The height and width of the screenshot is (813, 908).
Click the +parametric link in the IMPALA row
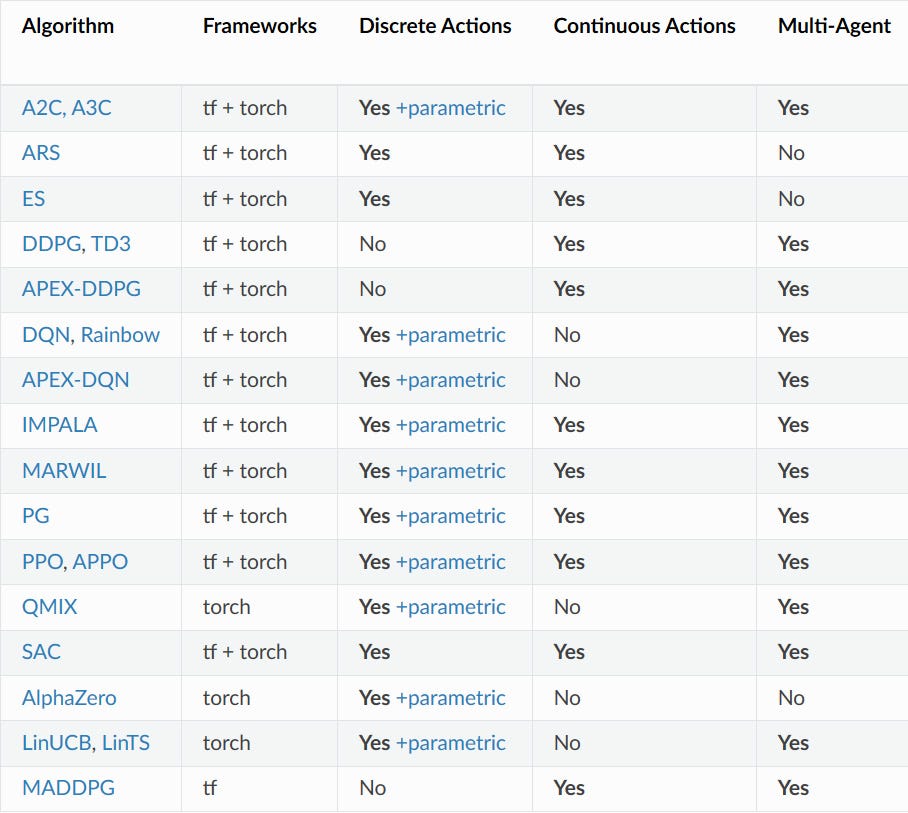450,425
